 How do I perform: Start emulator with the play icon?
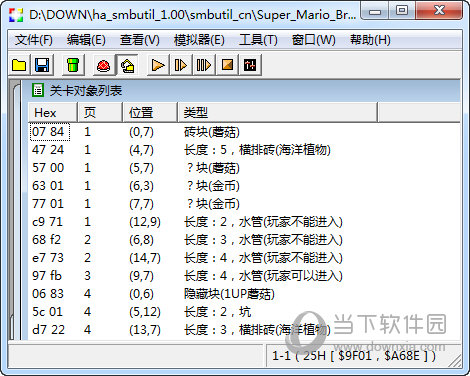pos(158,65)
